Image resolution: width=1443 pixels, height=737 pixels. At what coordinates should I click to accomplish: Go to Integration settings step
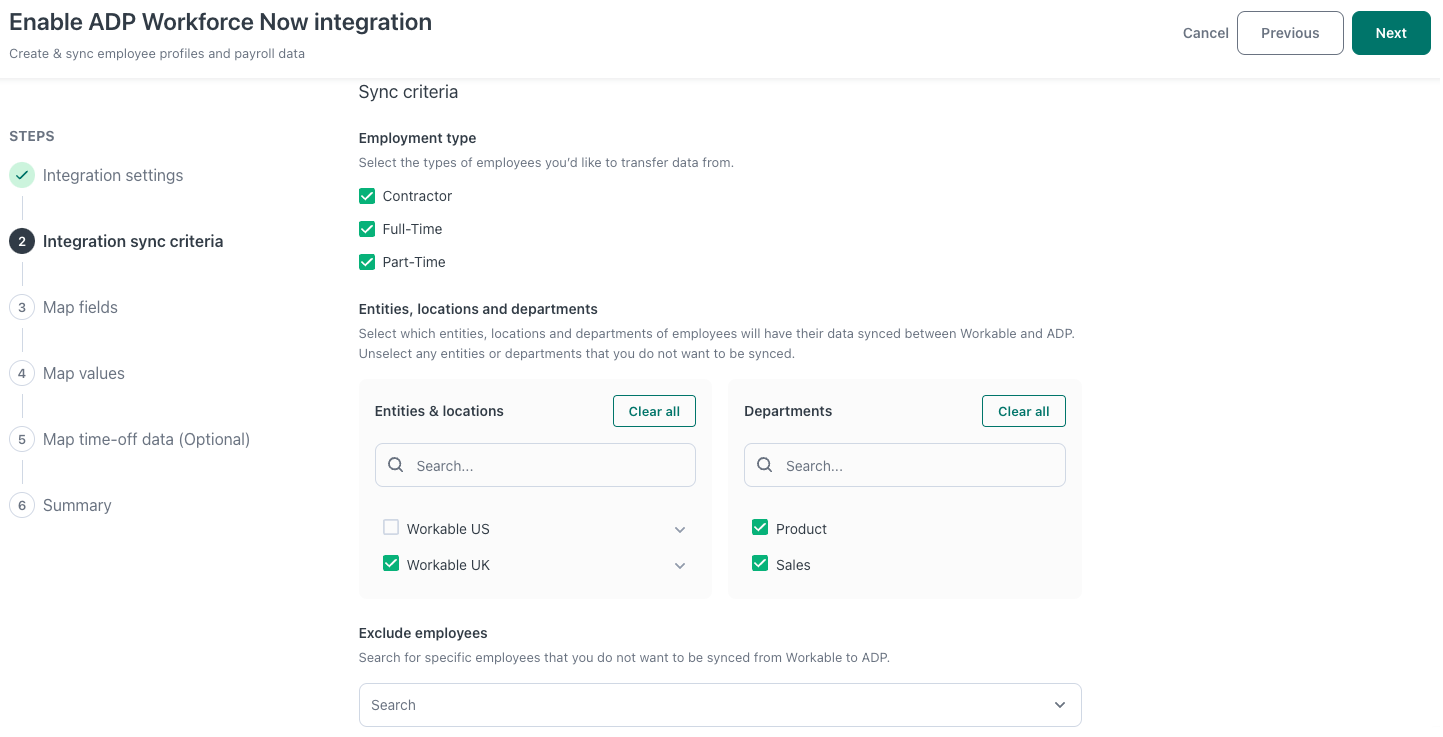pos(113,175)
